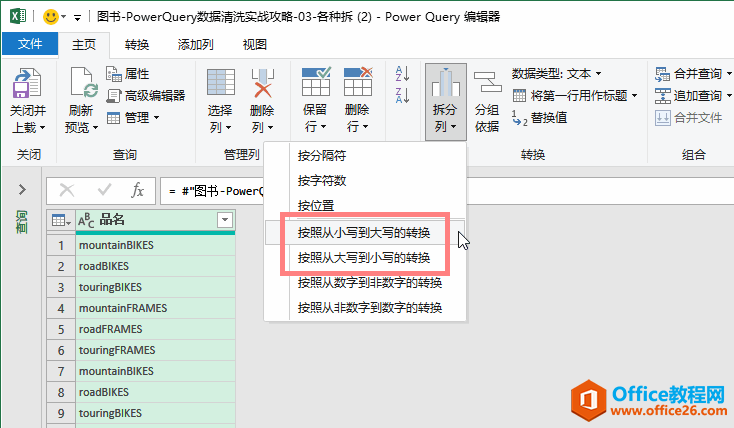Image resolution: width=734 pixels, height=428 pixels.
Task: Cancel formula edit with the X icon
Action: 67,191
